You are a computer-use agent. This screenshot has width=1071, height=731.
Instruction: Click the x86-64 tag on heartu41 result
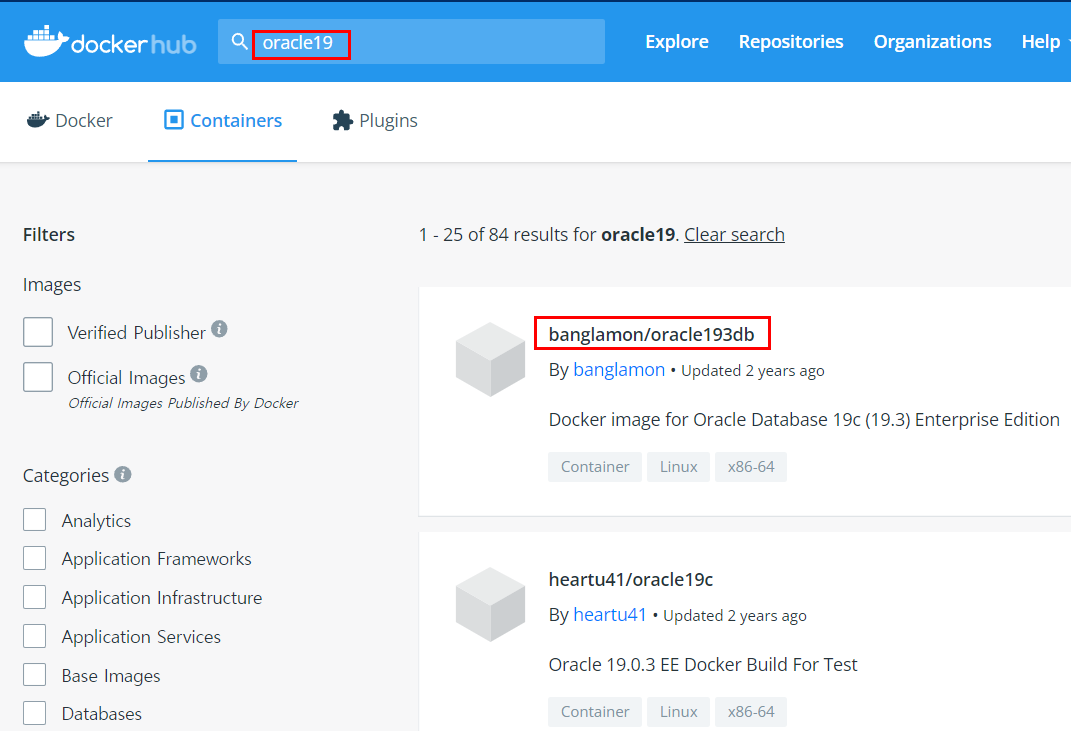coord(751,712)
